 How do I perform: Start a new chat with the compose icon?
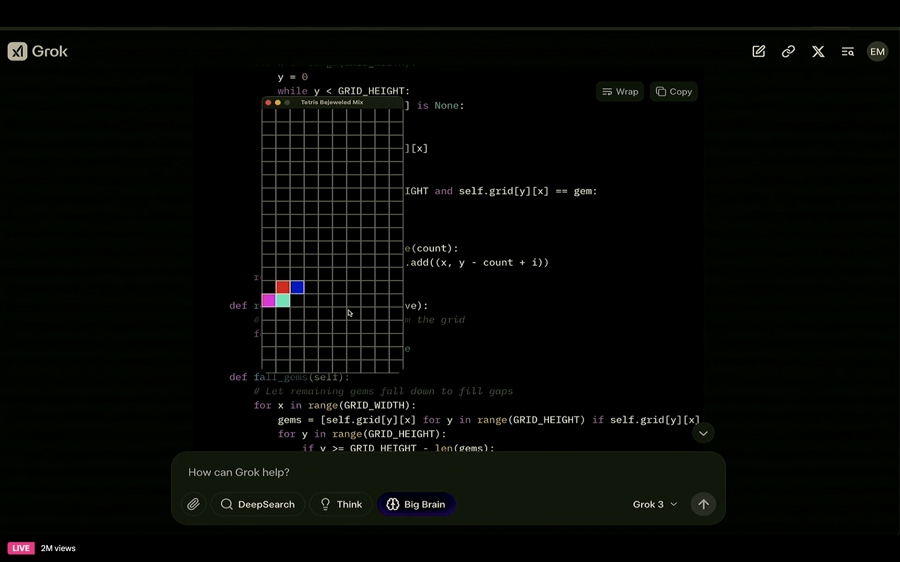(759, 51)
